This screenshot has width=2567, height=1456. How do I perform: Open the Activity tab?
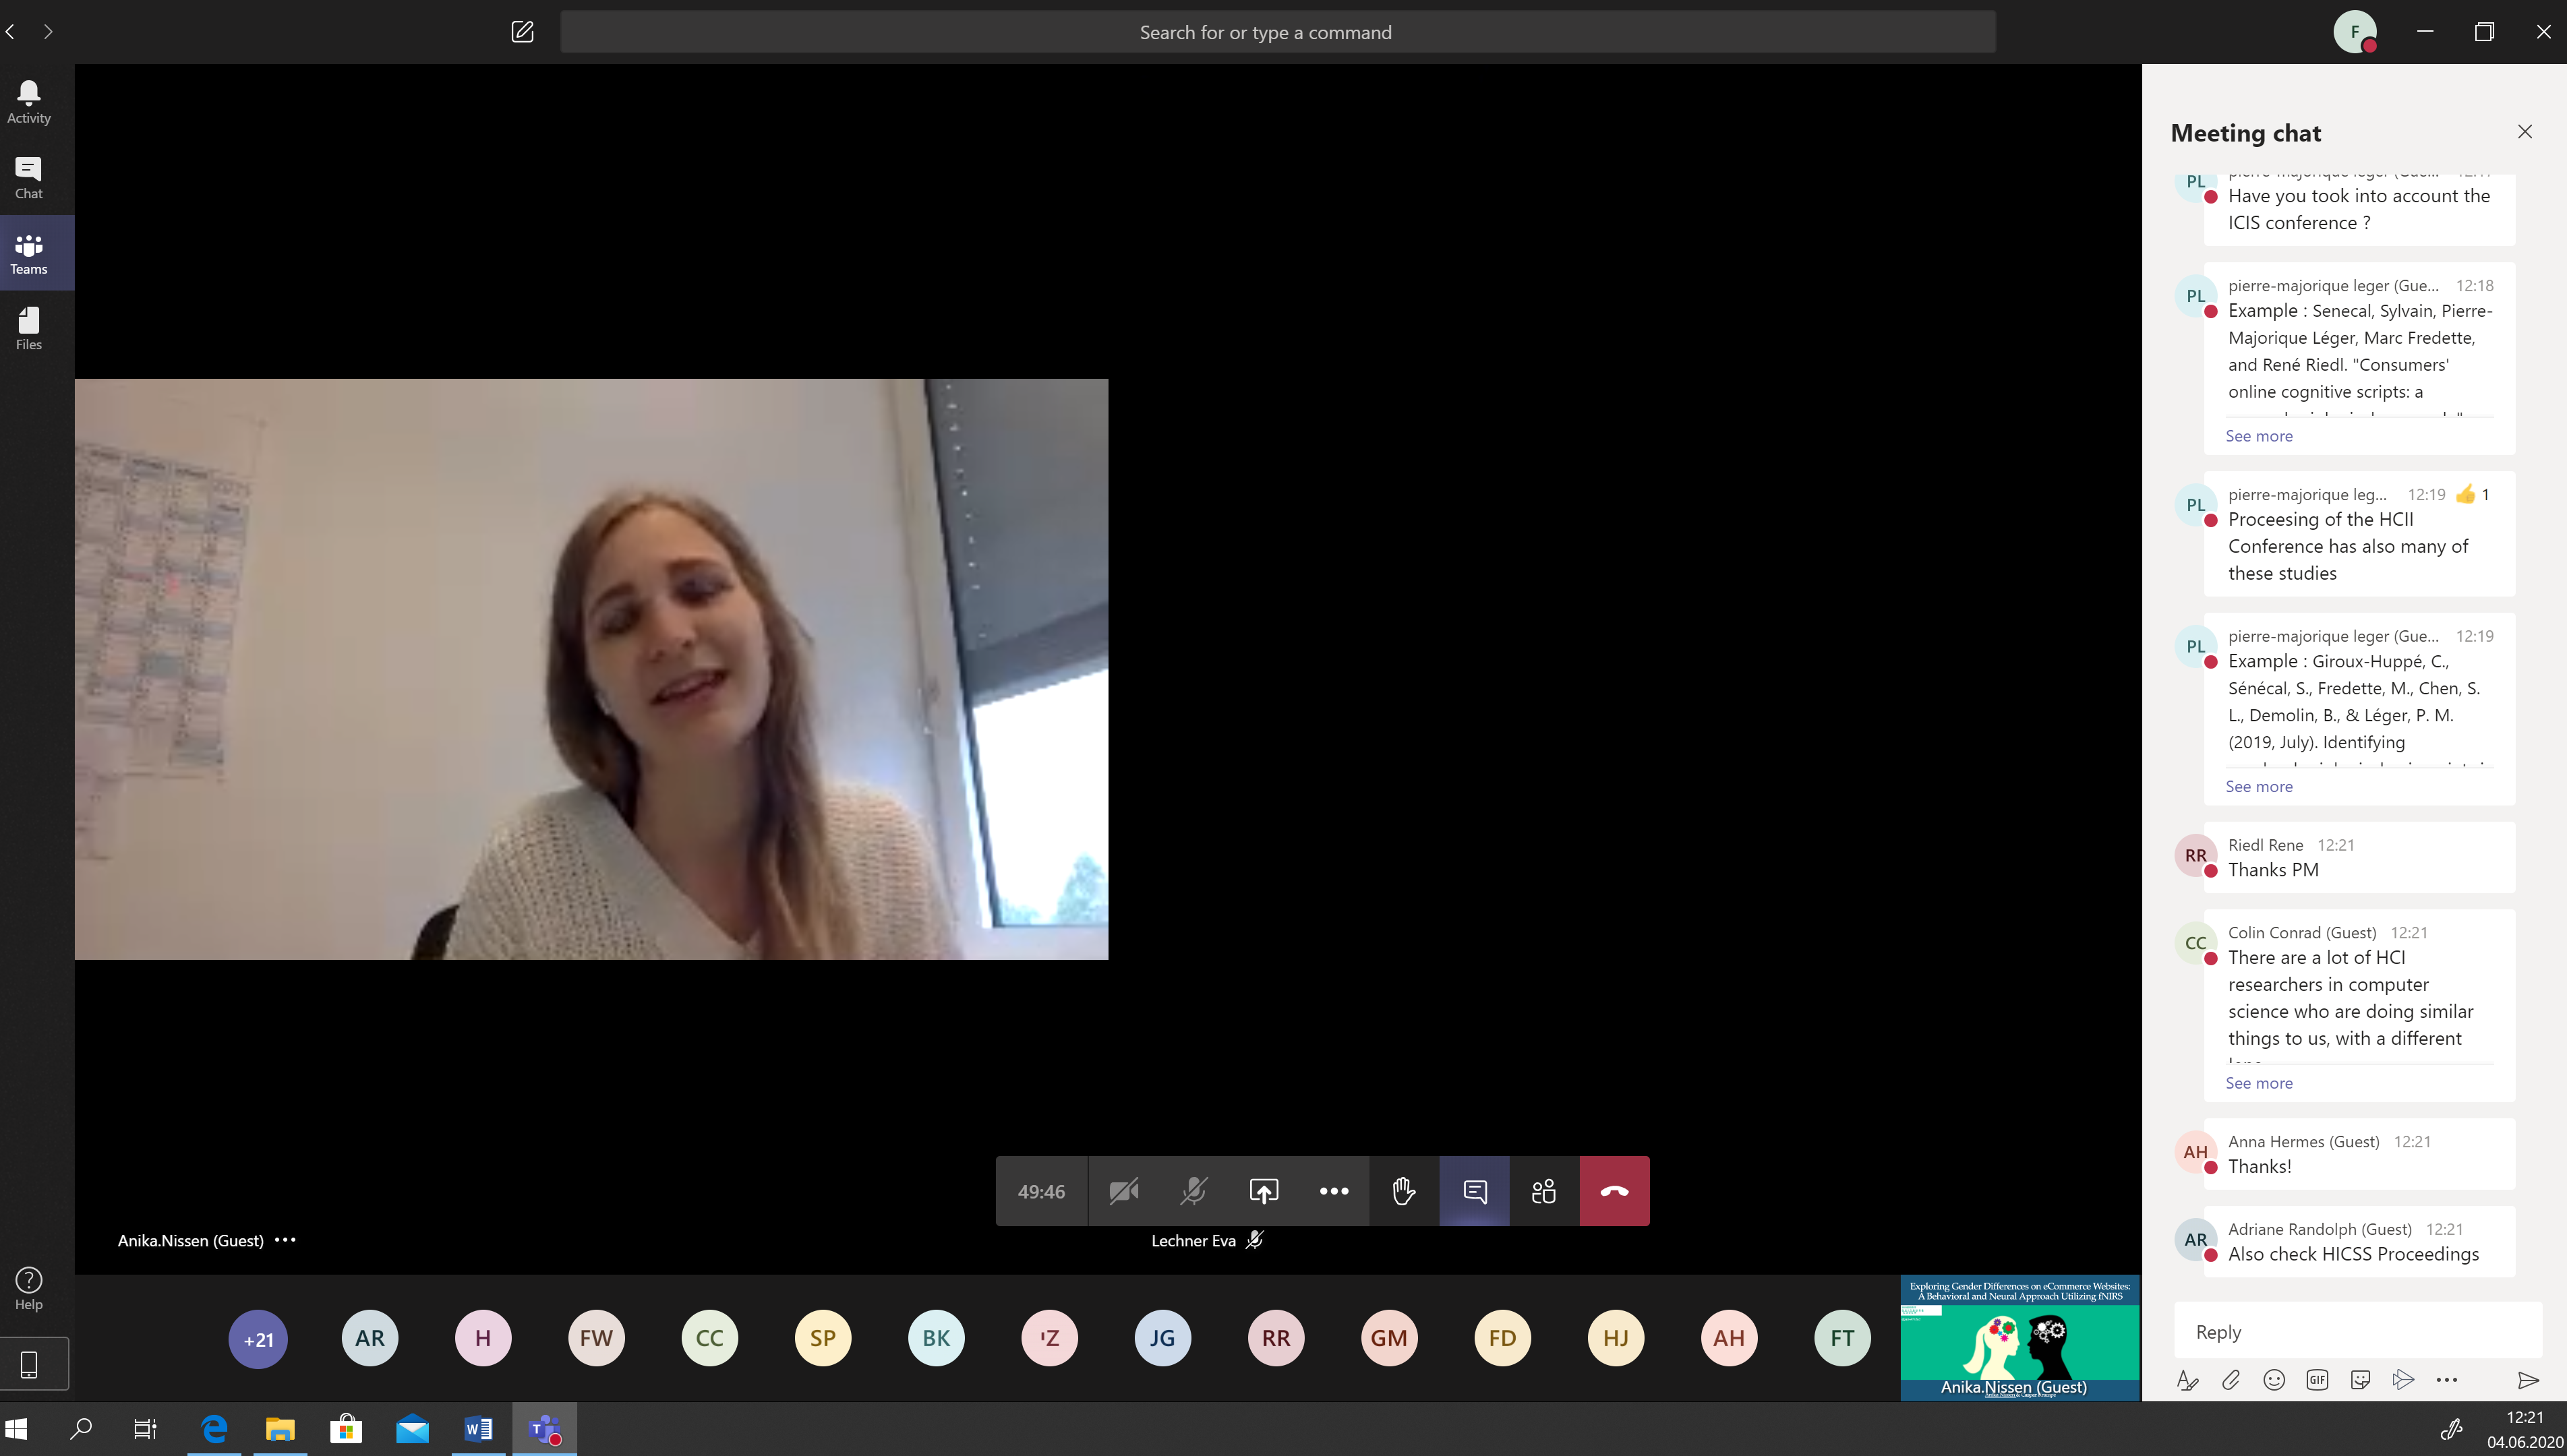point(29,102)
